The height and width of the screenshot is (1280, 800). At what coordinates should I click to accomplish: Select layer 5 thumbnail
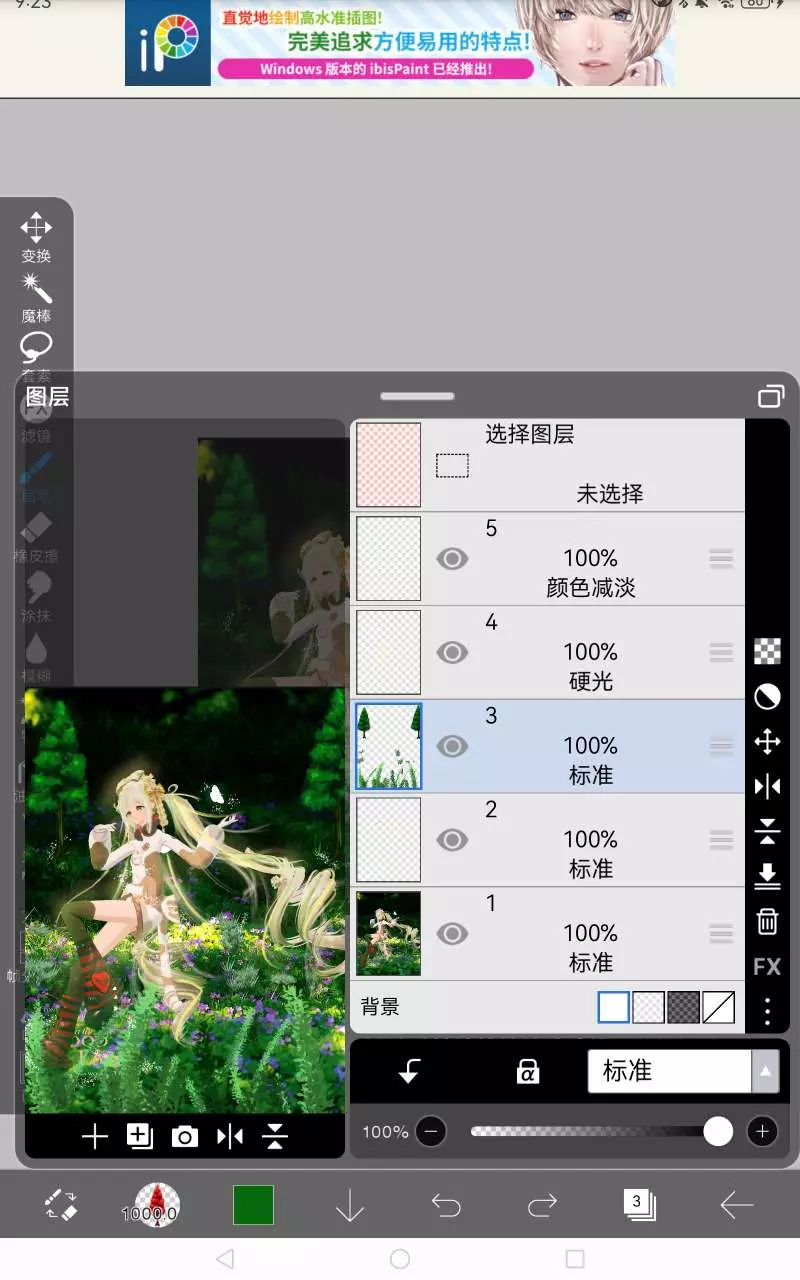(x=389, y=558)
